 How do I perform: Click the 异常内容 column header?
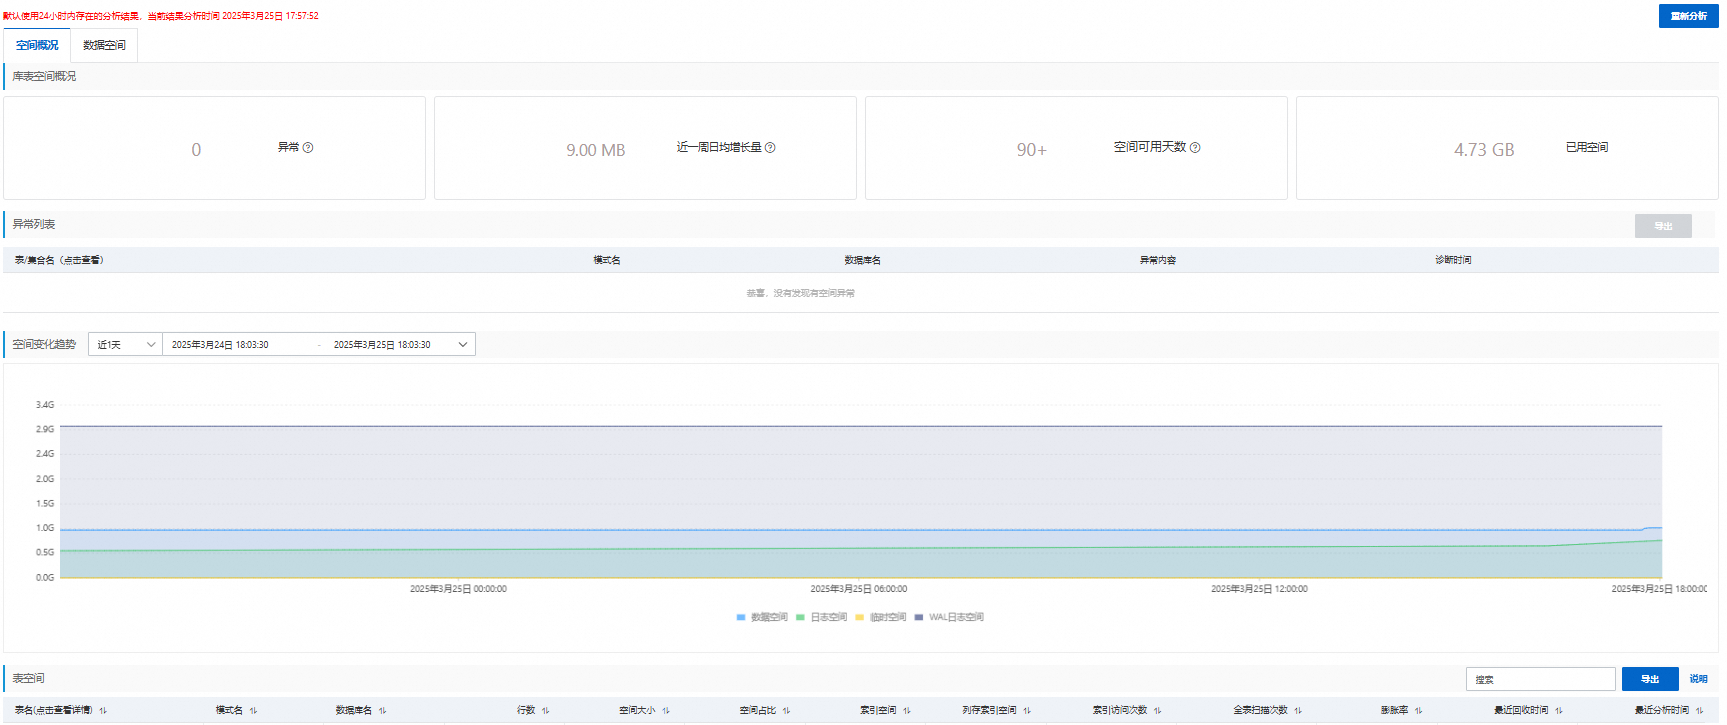[x=1158, y=260]
